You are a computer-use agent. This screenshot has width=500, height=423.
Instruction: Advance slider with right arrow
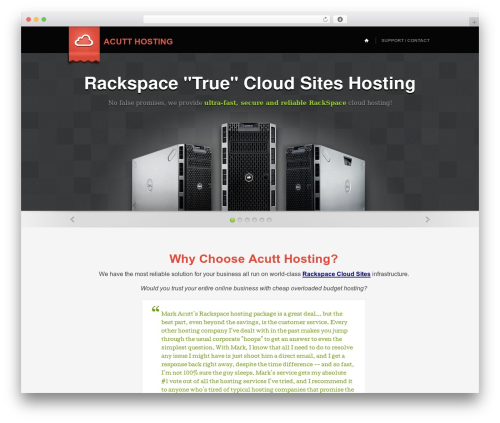428,219
